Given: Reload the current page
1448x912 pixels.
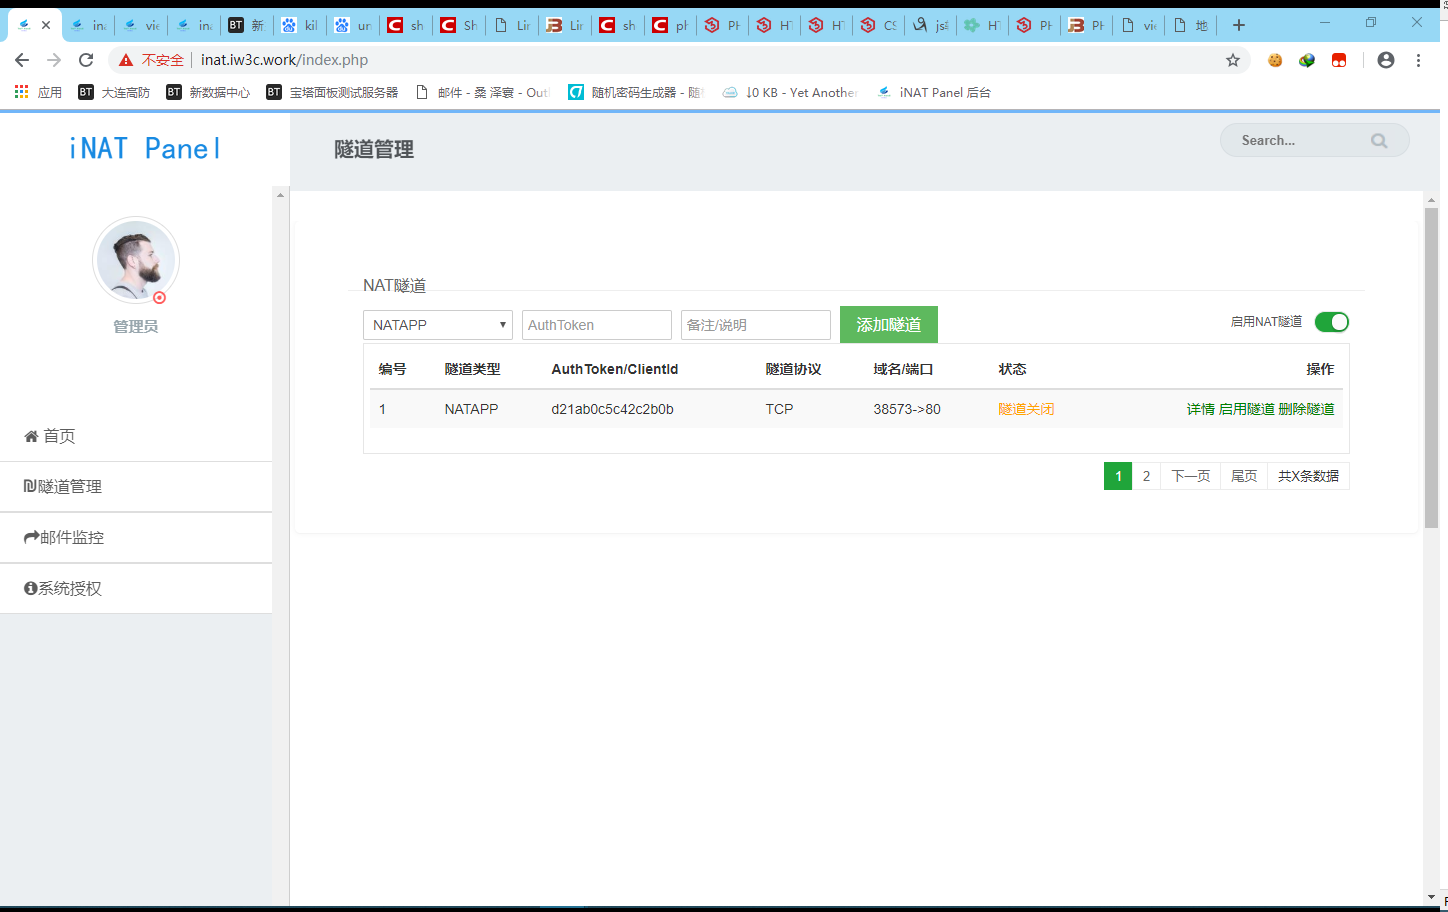Looking at the screenshot, I should coord(86,60).
